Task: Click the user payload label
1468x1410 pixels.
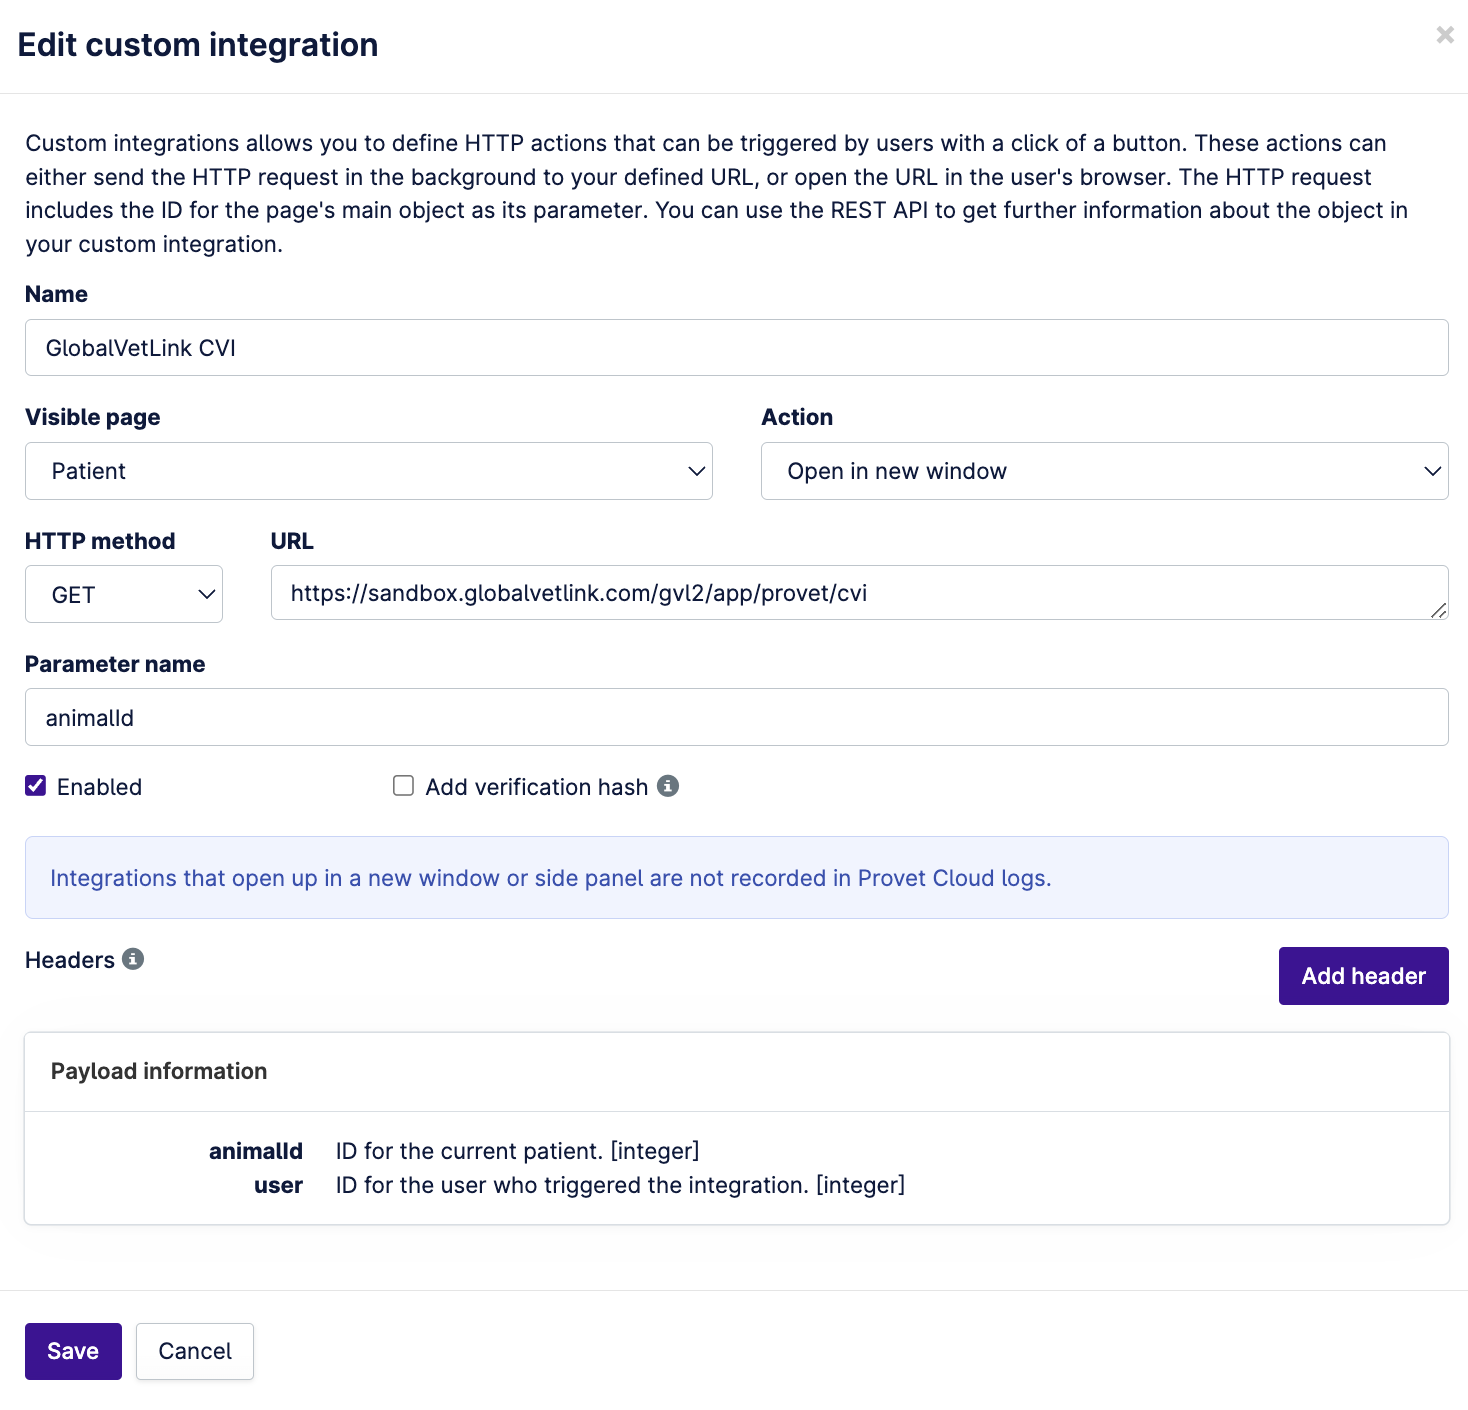Action: [x=278, y=1185]
